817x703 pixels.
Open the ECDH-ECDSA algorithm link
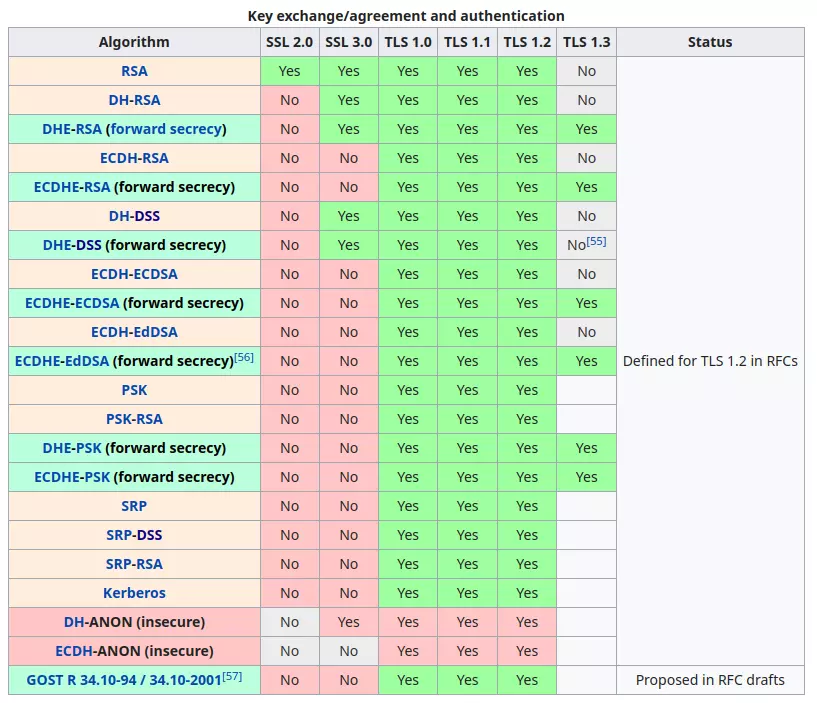(134, 274)
